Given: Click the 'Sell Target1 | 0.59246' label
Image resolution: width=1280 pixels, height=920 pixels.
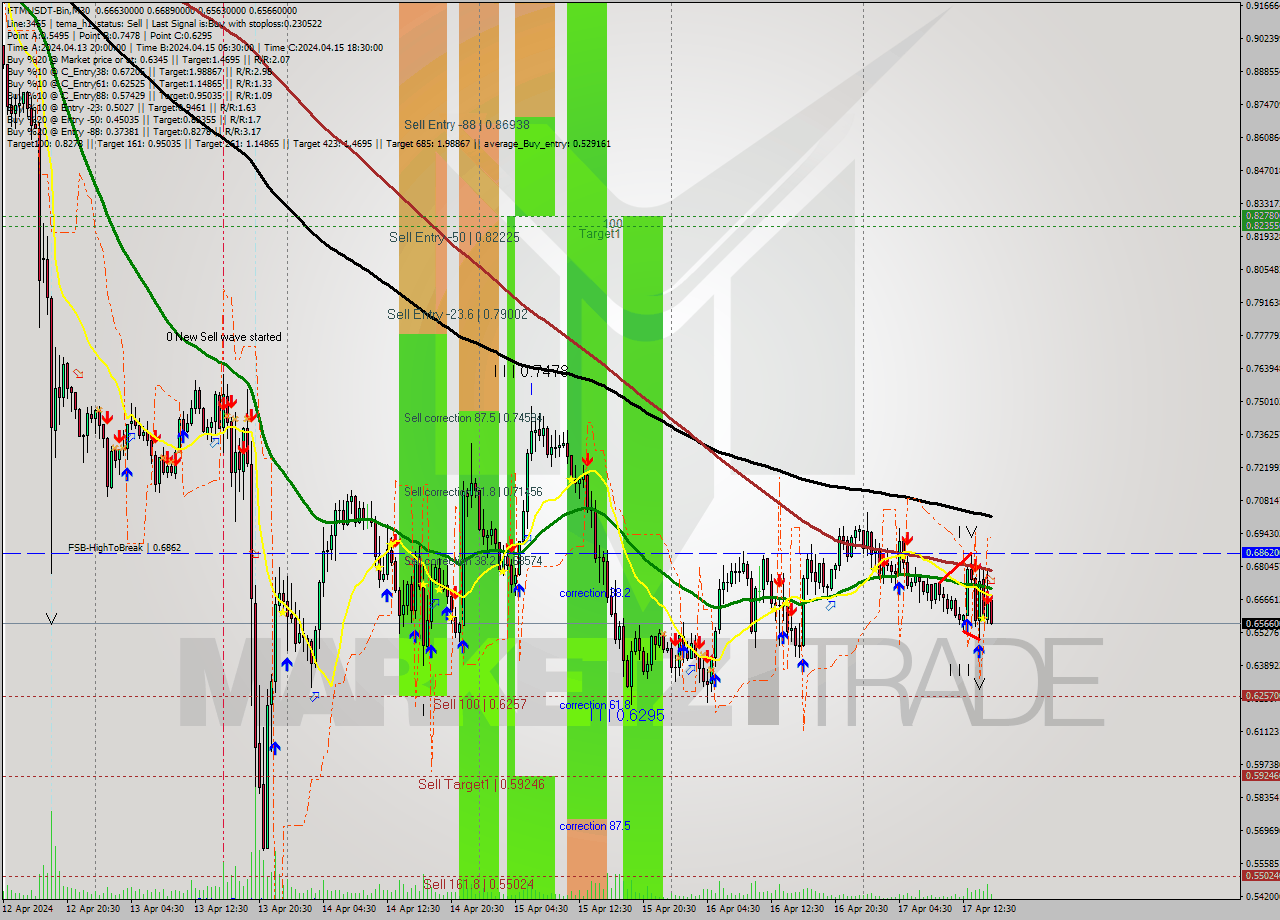Looking at the screenshot, I should [481, 784].
